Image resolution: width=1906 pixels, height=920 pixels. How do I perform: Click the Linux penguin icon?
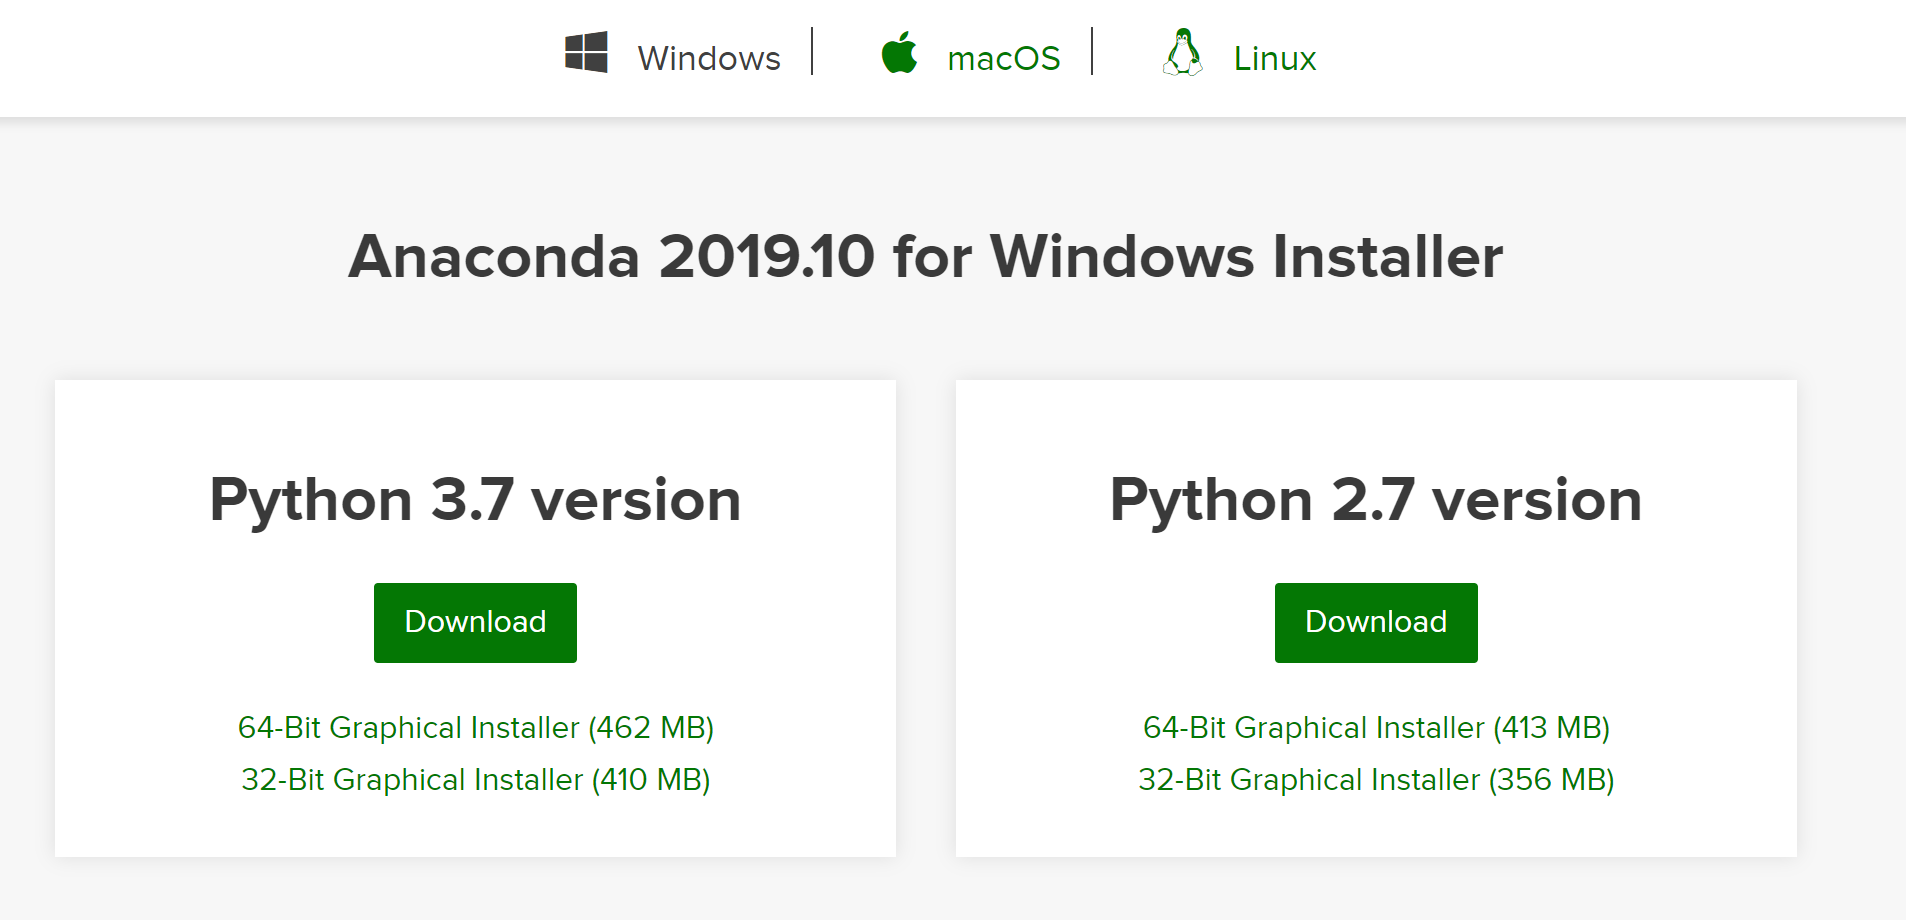point(1183,53)
